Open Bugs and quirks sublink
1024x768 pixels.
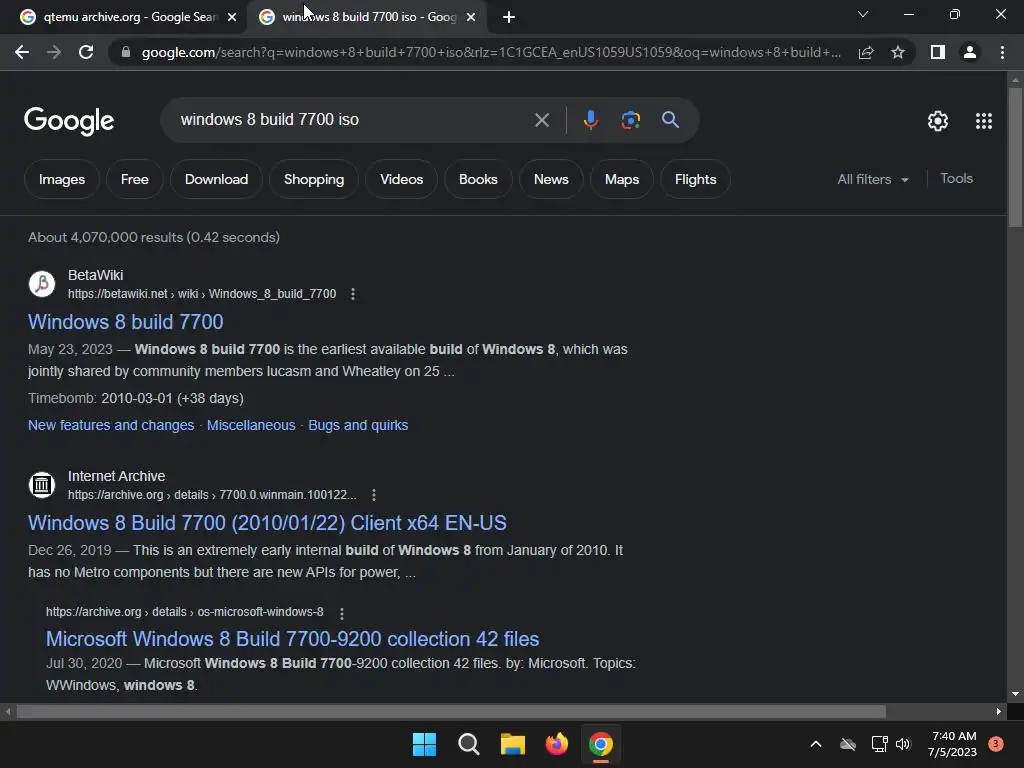coord(358,425)
